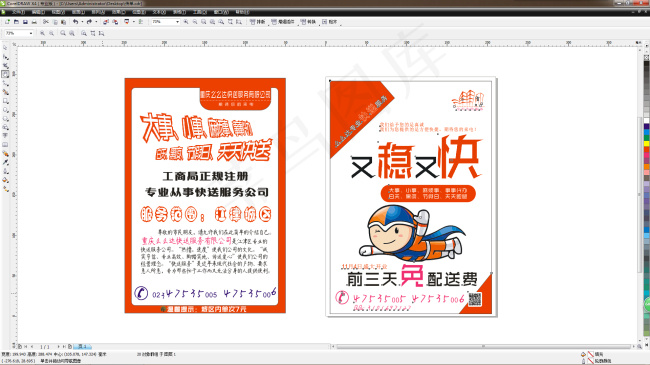Select the Eyedropper tool in the toolbox
Image resolution: width=650 pixels, height=365 pixels.
point(5,162)
